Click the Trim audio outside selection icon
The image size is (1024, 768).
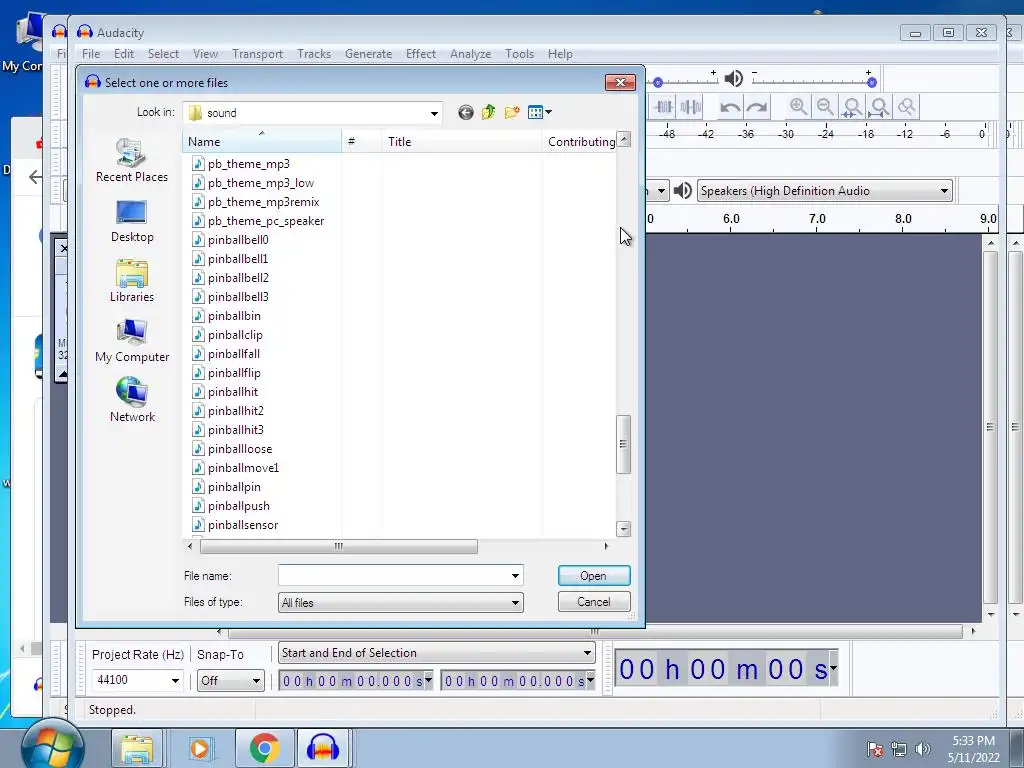pos(664,107)
